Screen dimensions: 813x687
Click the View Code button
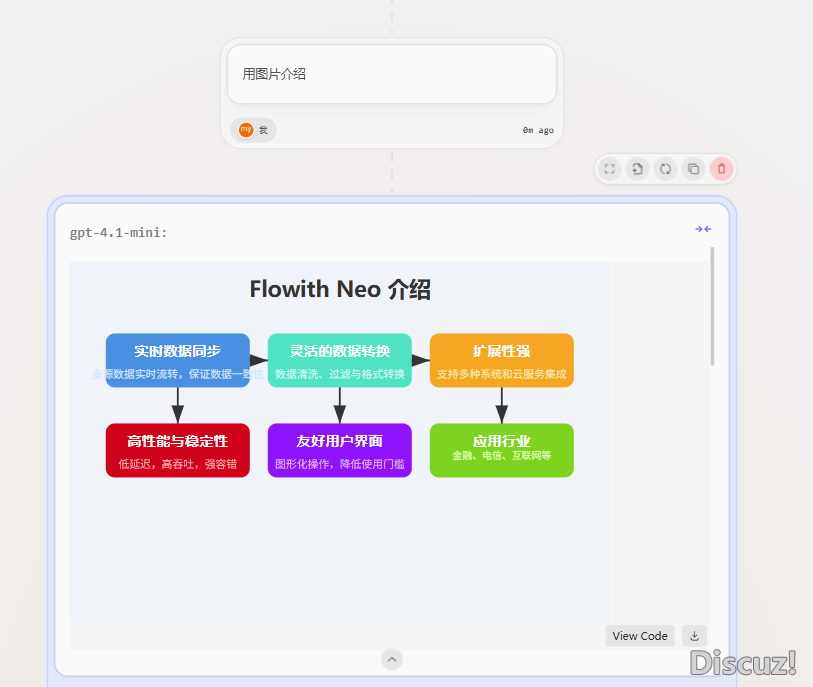pyautogui.click(x=640, y=636)
